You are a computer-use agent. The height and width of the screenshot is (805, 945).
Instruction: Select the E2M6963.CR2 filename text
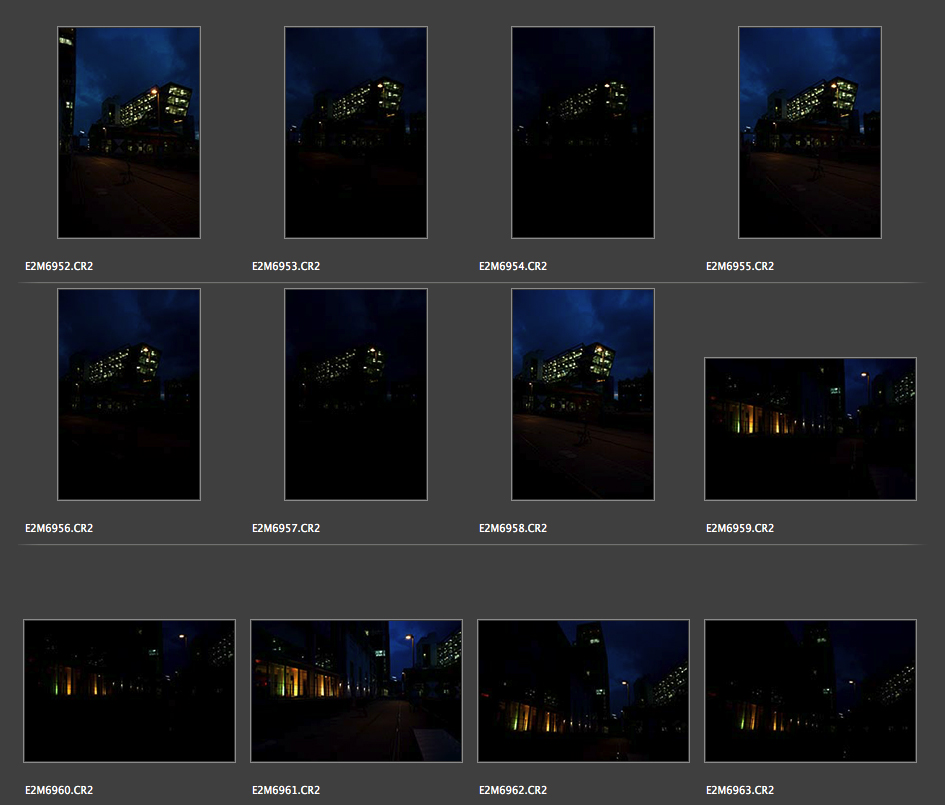740,790
